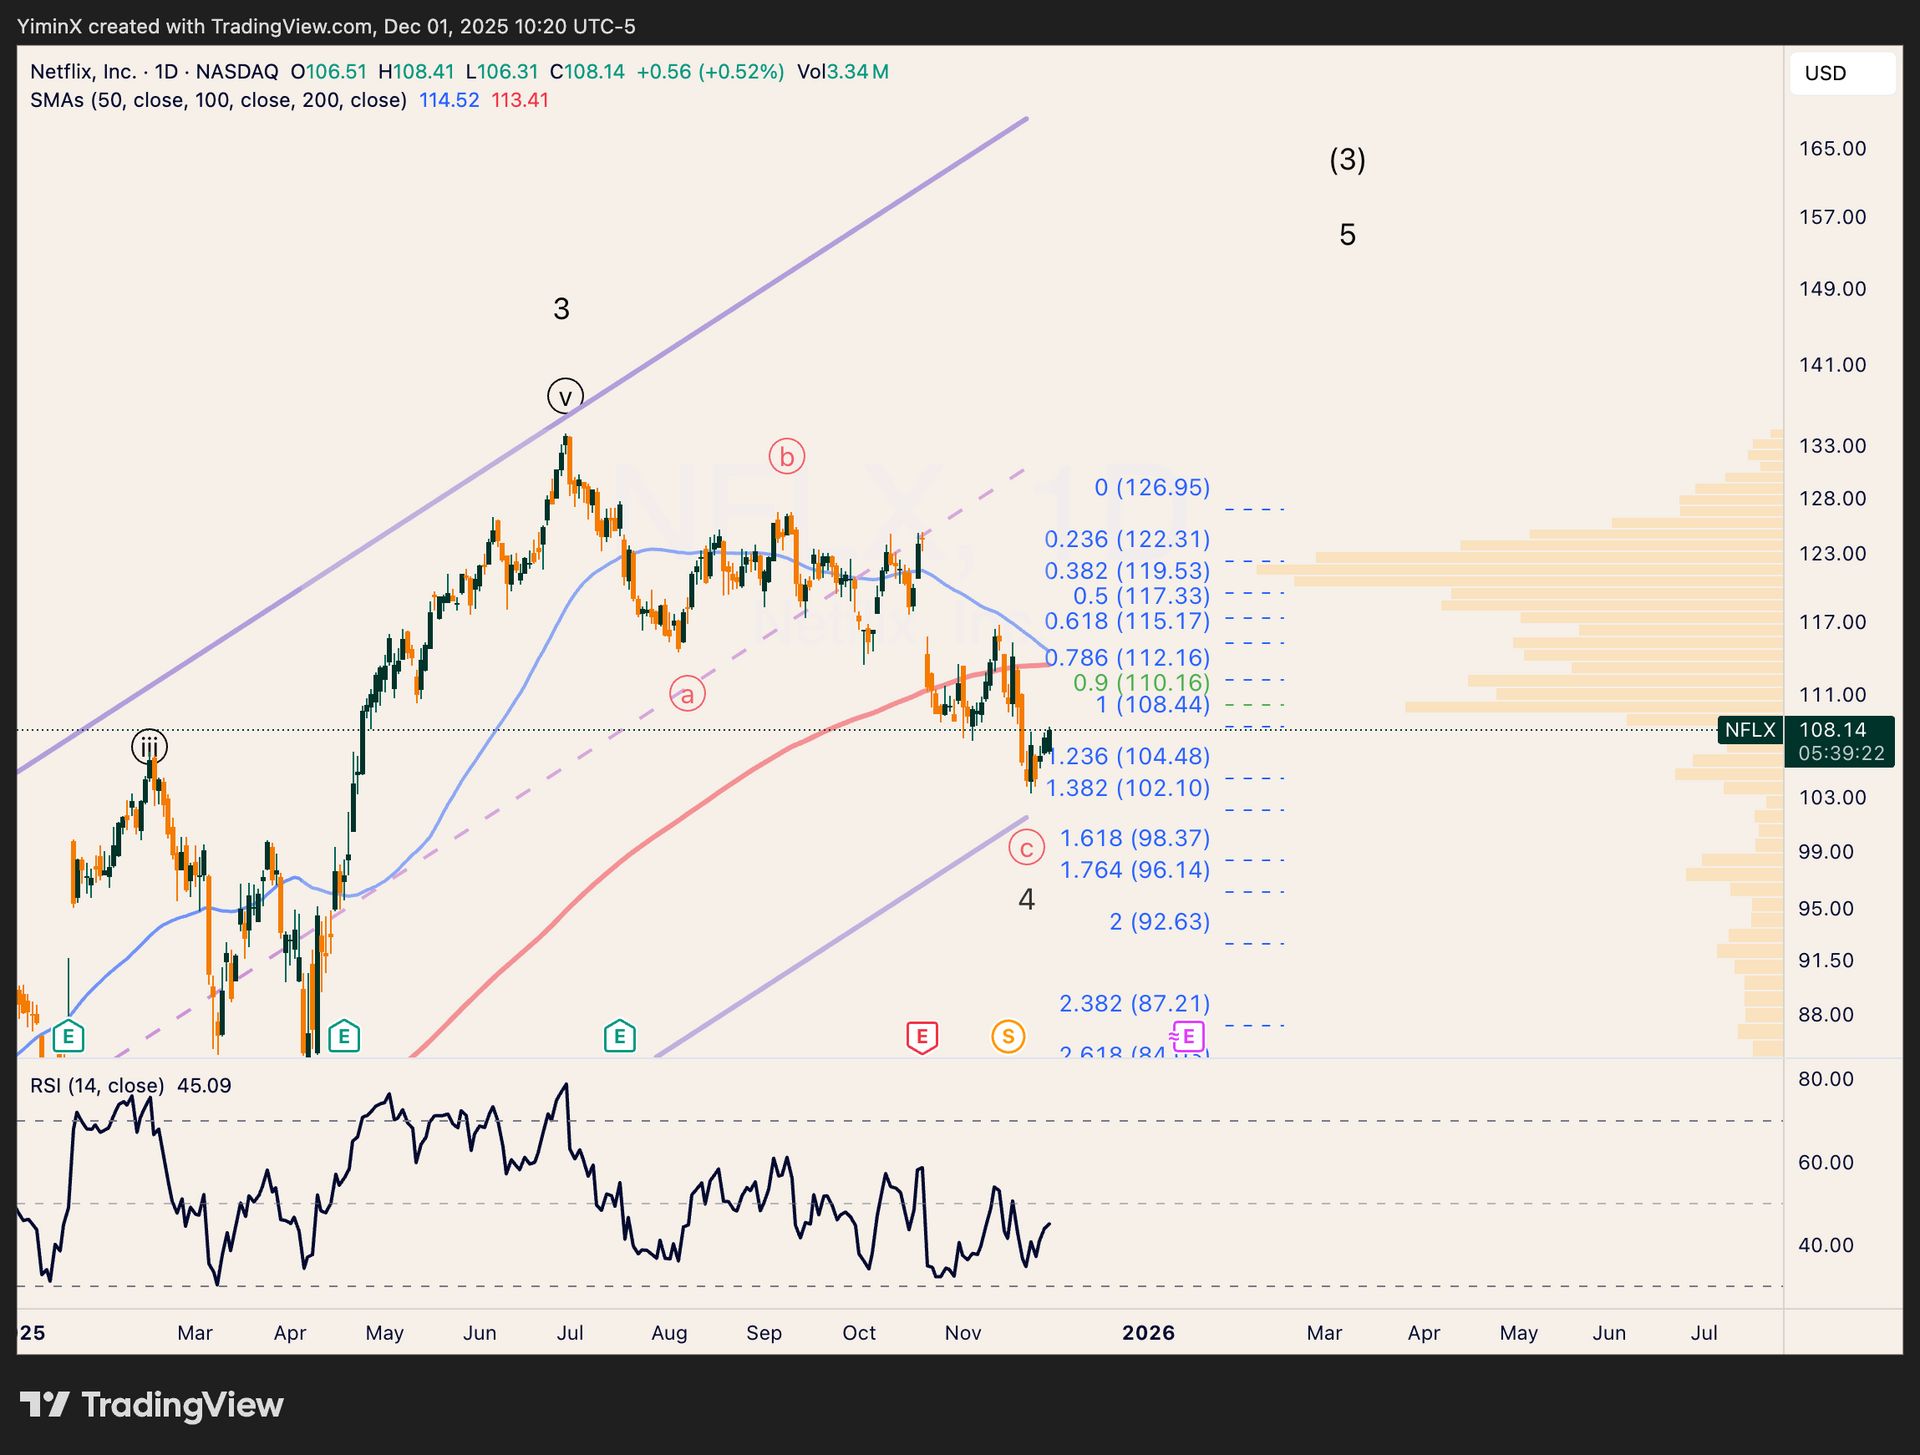Click the 0.618 (115.17) retracement label

coord(1127,621)
